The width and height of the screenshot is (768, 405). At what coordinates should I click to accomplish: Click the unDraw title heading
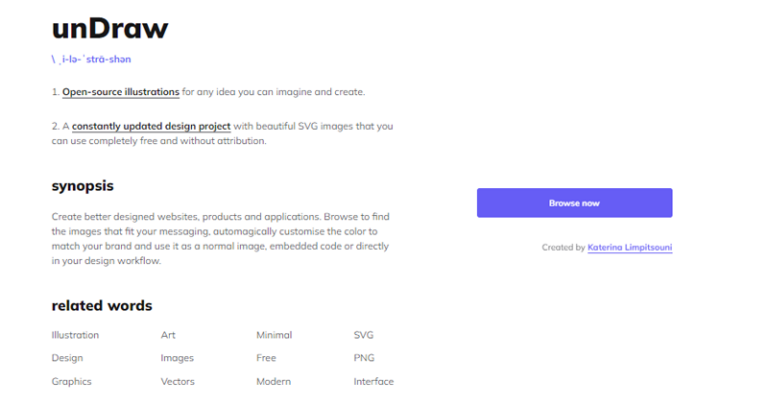coord(109,29)
